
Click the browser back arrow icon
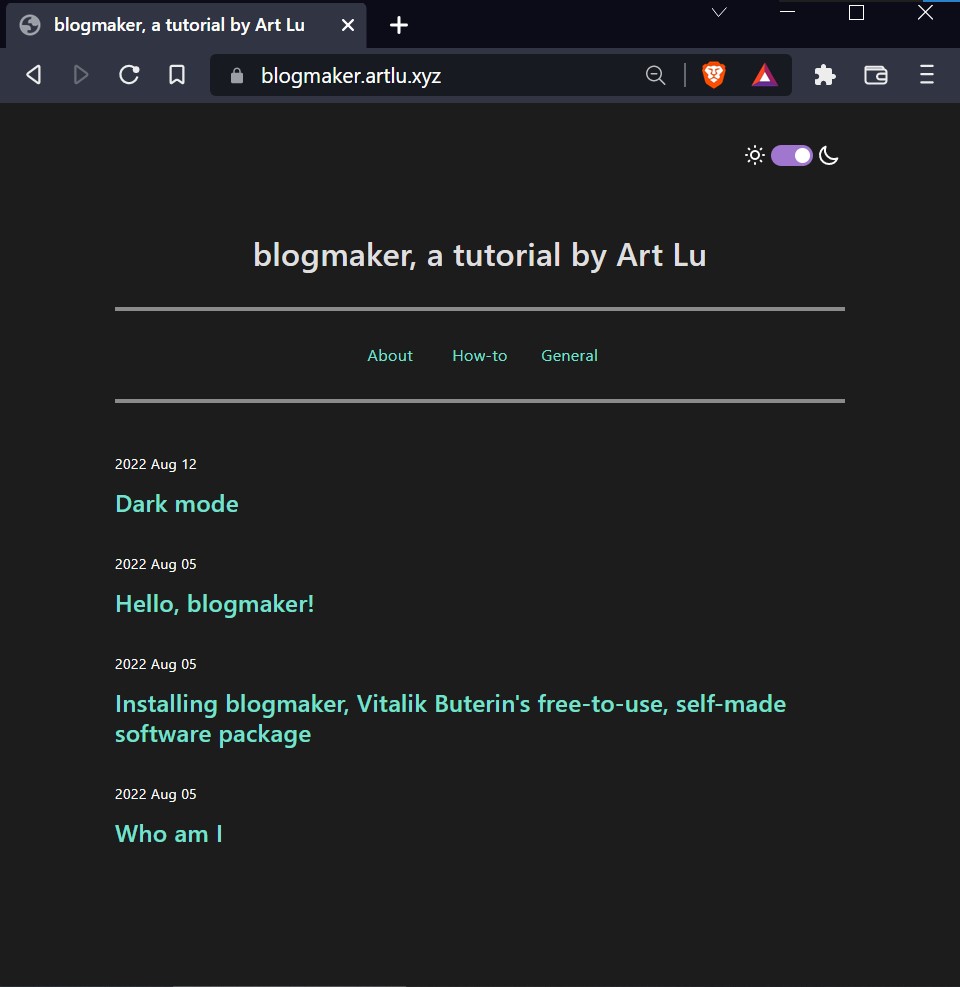[33, 75]
